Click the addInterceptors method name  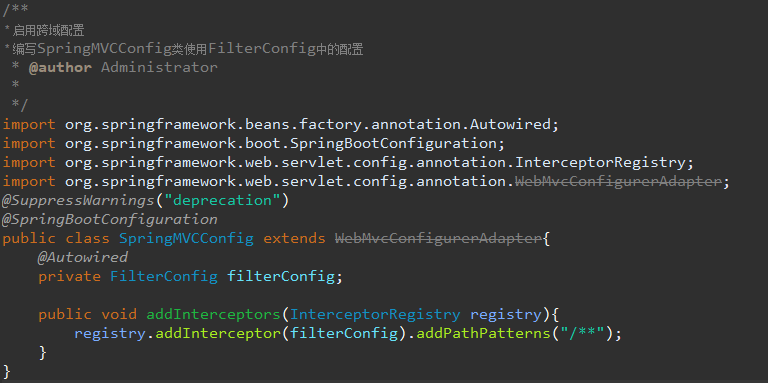(214, 314)
